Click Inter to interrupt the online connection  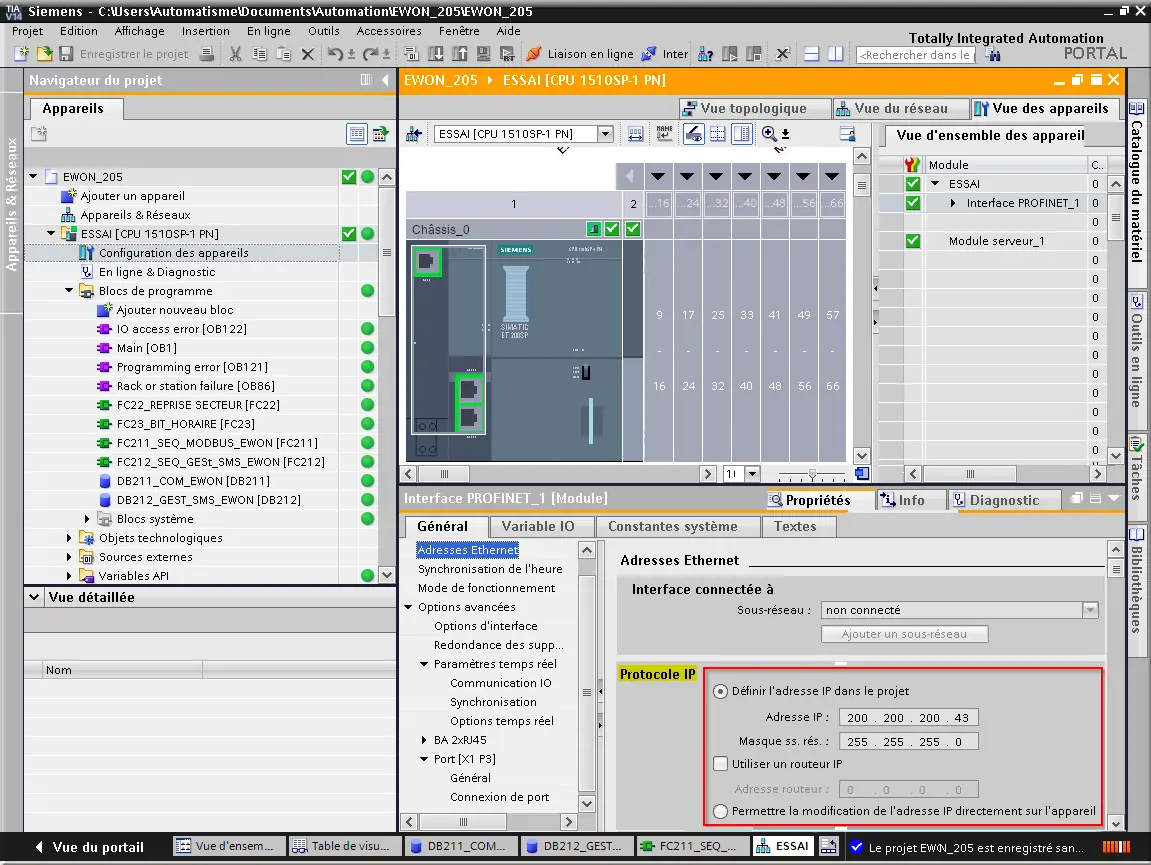click(x=665, y=54)
